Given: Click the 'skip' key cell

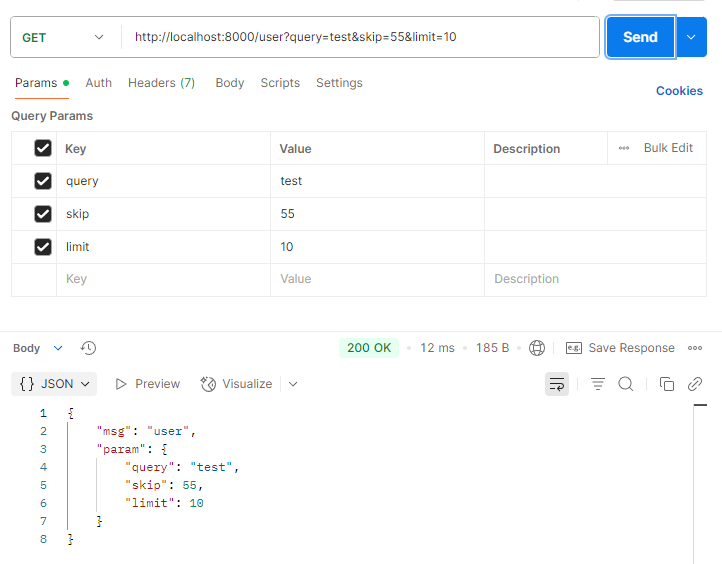Looking at the screenshot, I should click(x=163, y=214).
